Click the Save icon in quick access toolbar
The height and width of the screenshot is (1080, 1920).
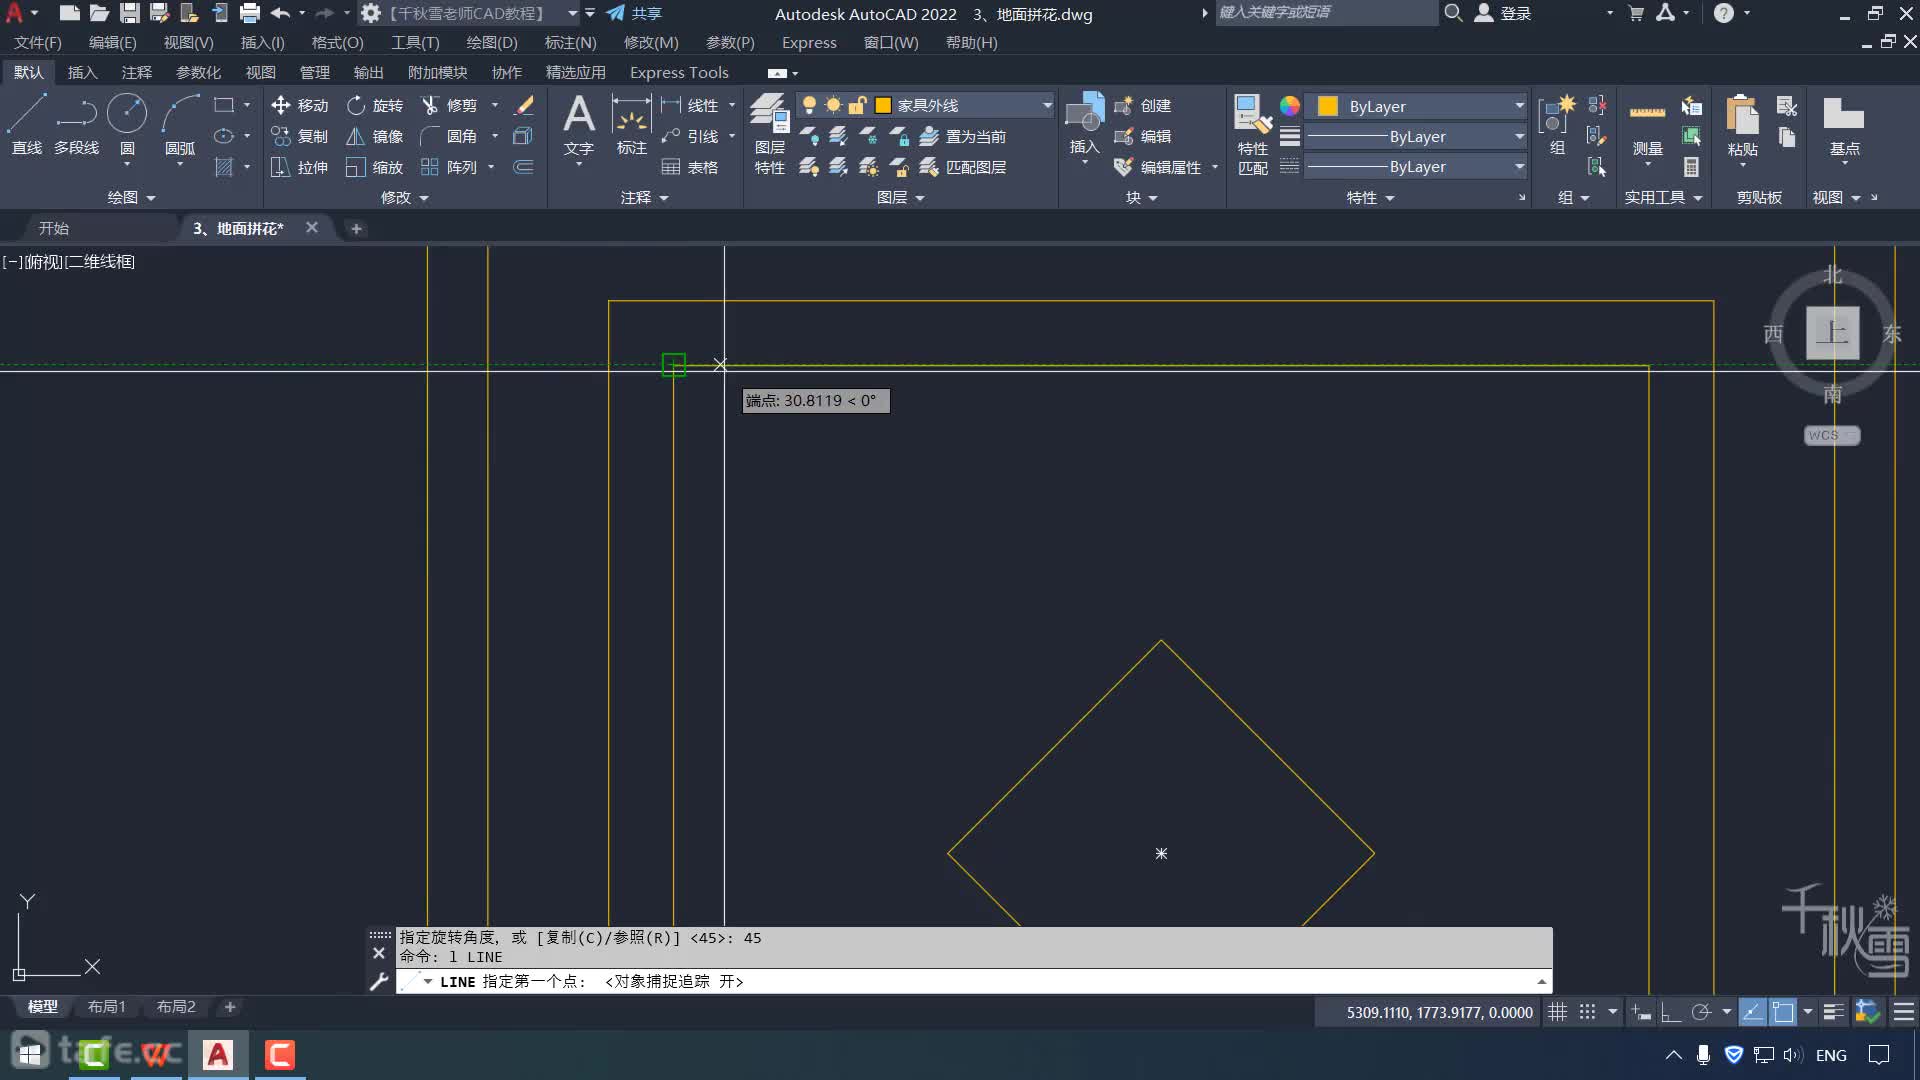pyautogui.click(x=130, y=13)
